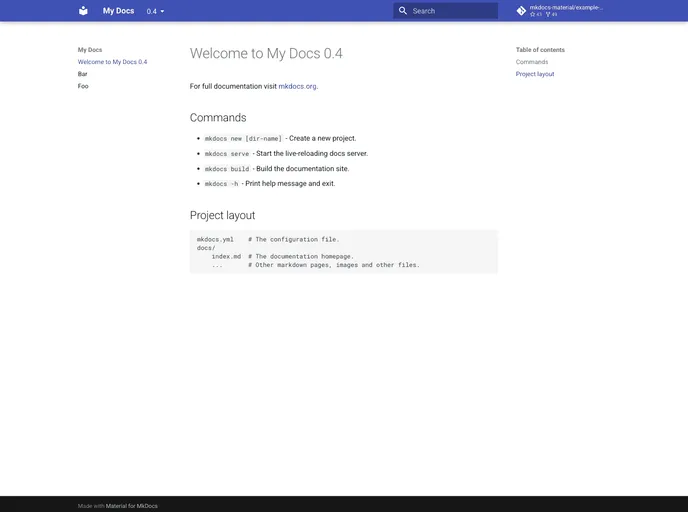The width and height of the screenshot is (688, 512).
Task: Click the search magnifier icon
Action: (402, 11)
